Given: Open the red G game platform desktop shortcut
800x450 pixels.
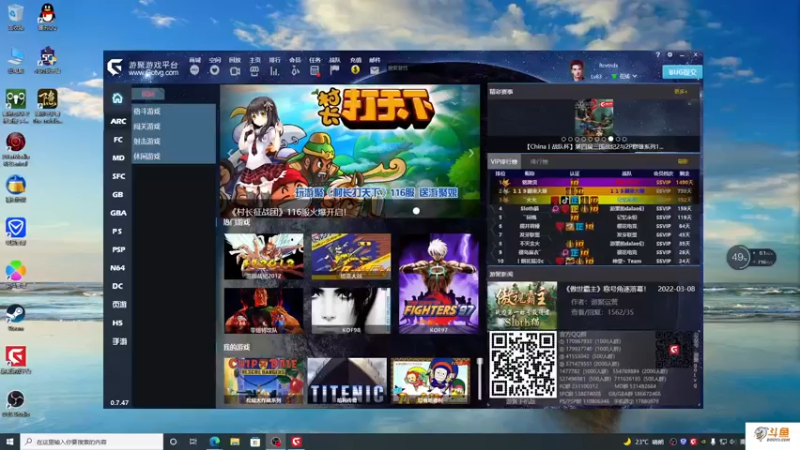Looking at the screenshot, I should [x=16, y=360].
